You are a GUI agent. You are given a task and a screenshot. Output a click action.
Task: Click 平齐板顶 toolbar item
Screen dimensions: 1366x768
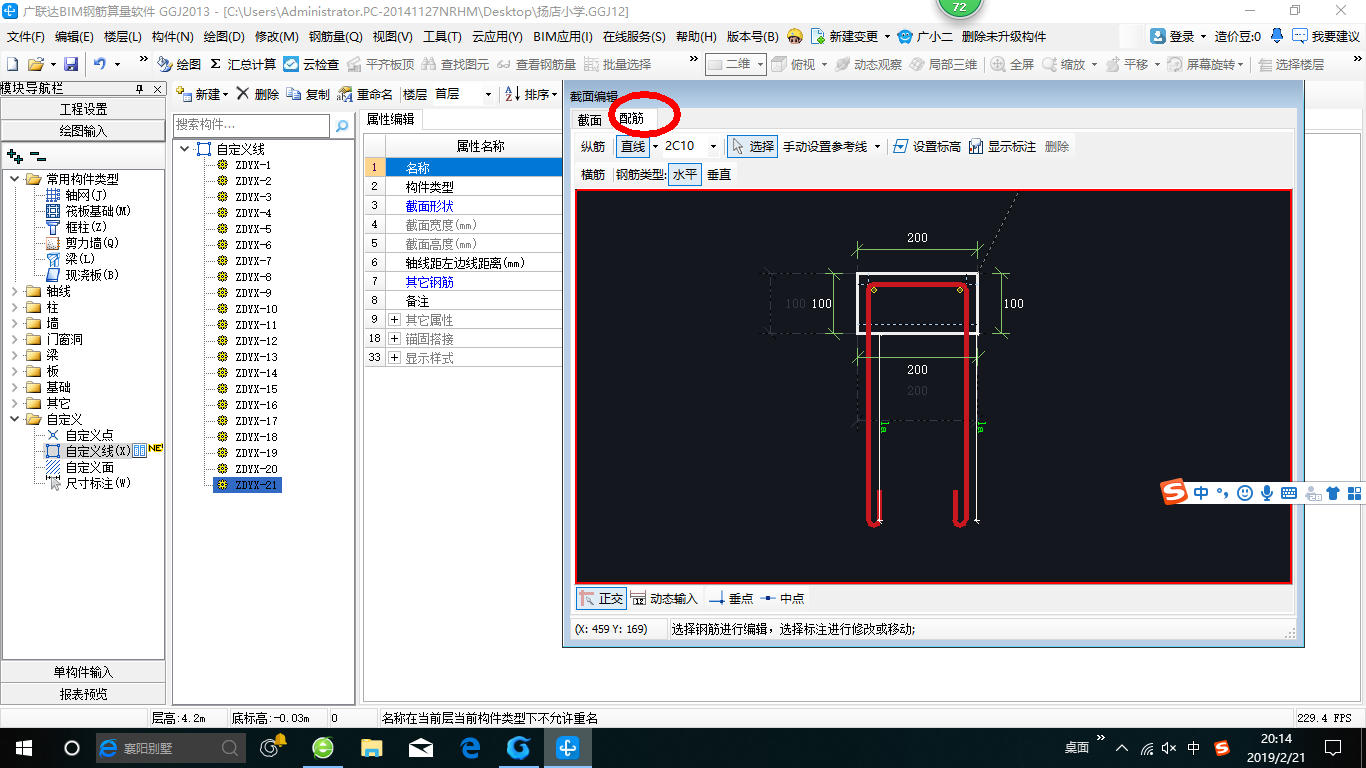click(x=381, y=64)
